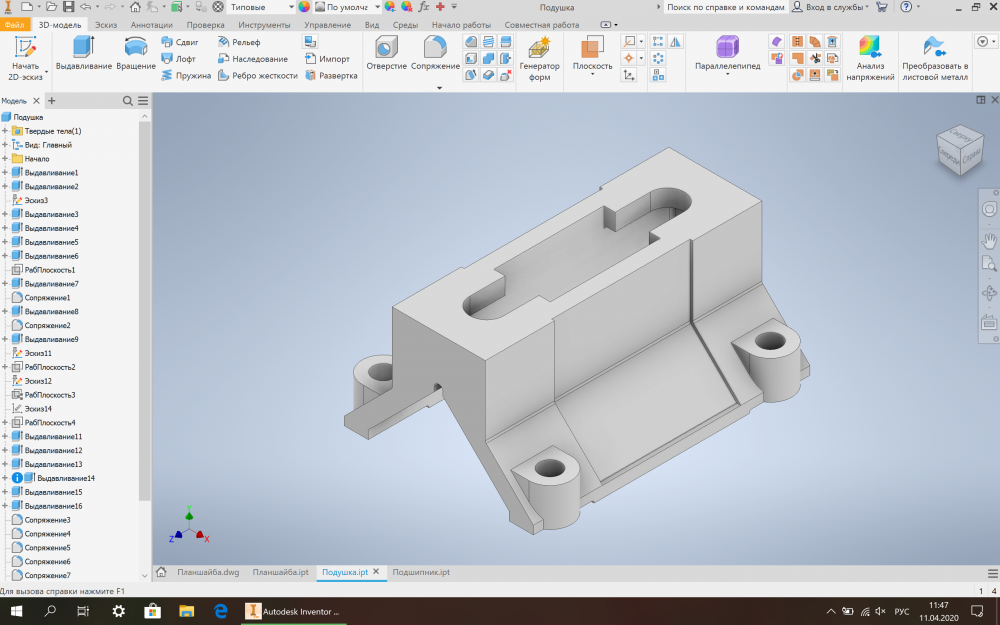The height and width of the screenshot is (625, 1000).
Task: Open the Файл menu
Action: coord(14,24)
